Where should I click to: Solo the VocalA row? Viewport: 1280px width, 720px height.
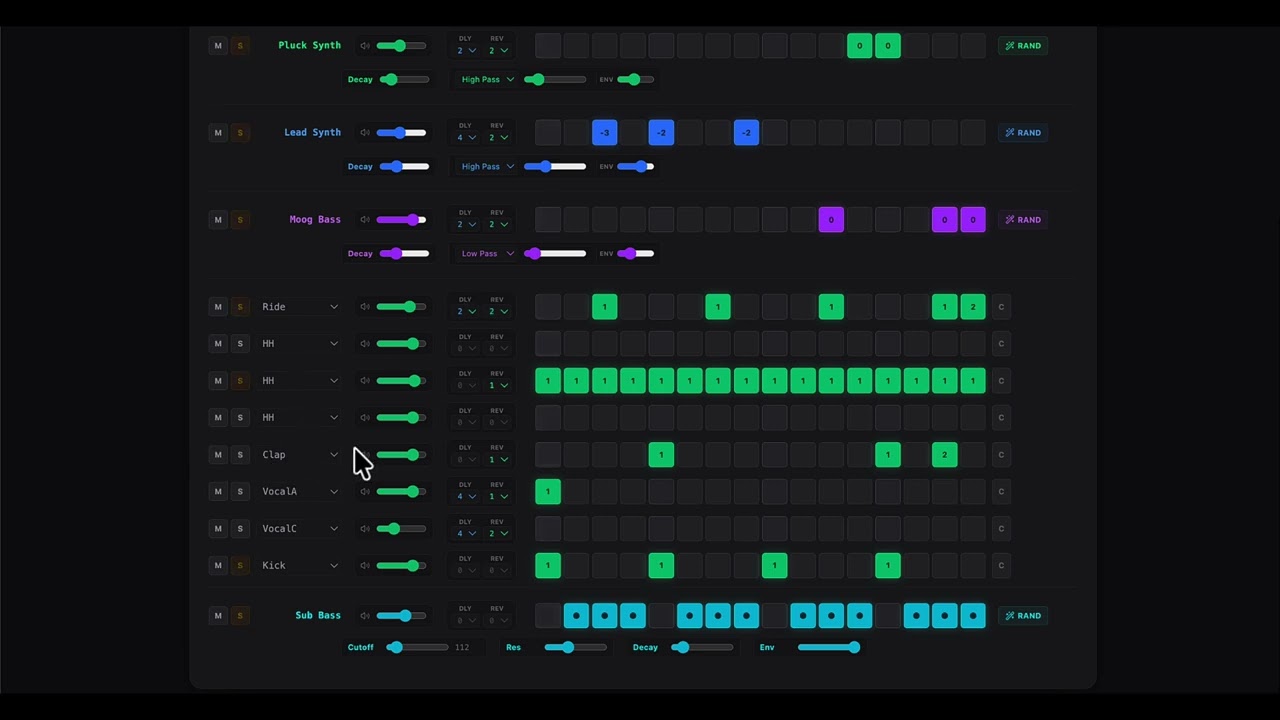pos(240,492)
